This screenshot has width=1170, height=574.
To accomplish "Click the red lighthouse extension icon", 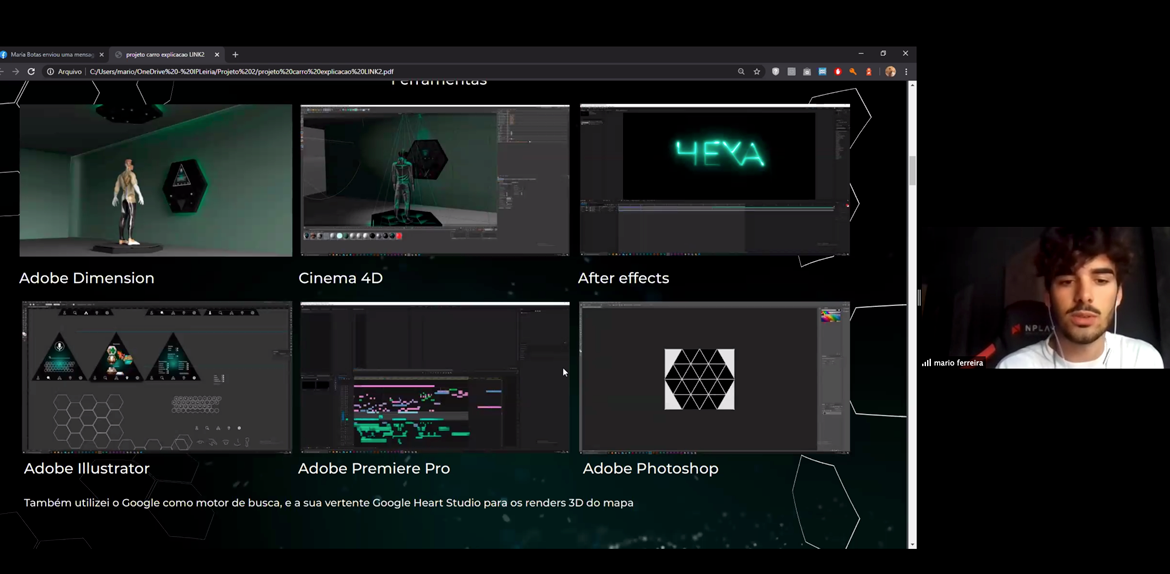I will 869,72.
